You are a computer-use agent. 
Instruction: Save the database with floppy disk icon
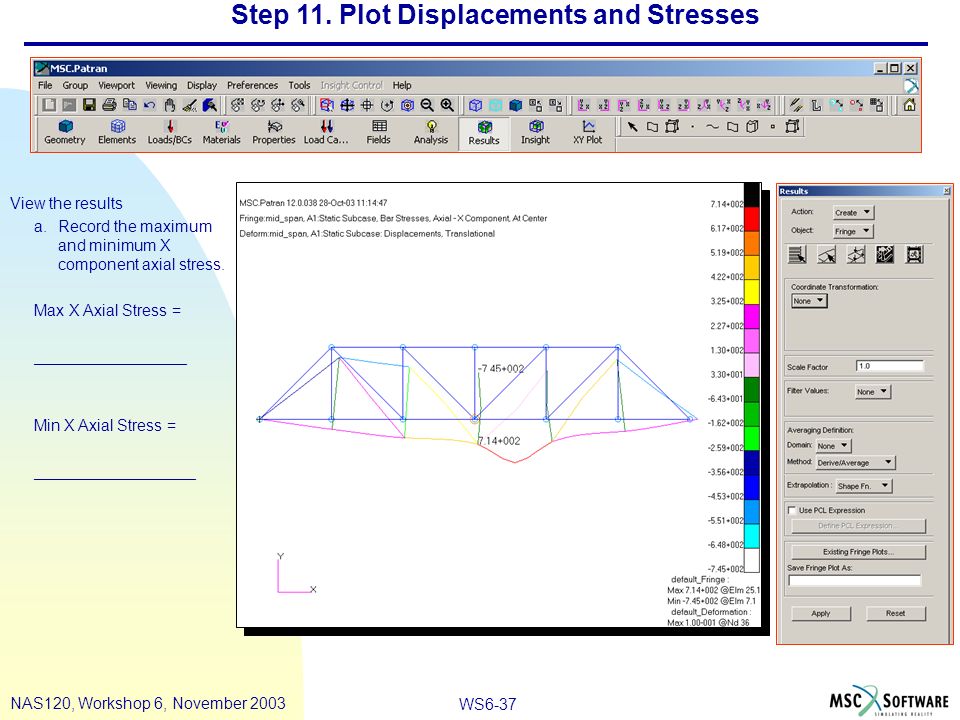(x=89, y=105)
